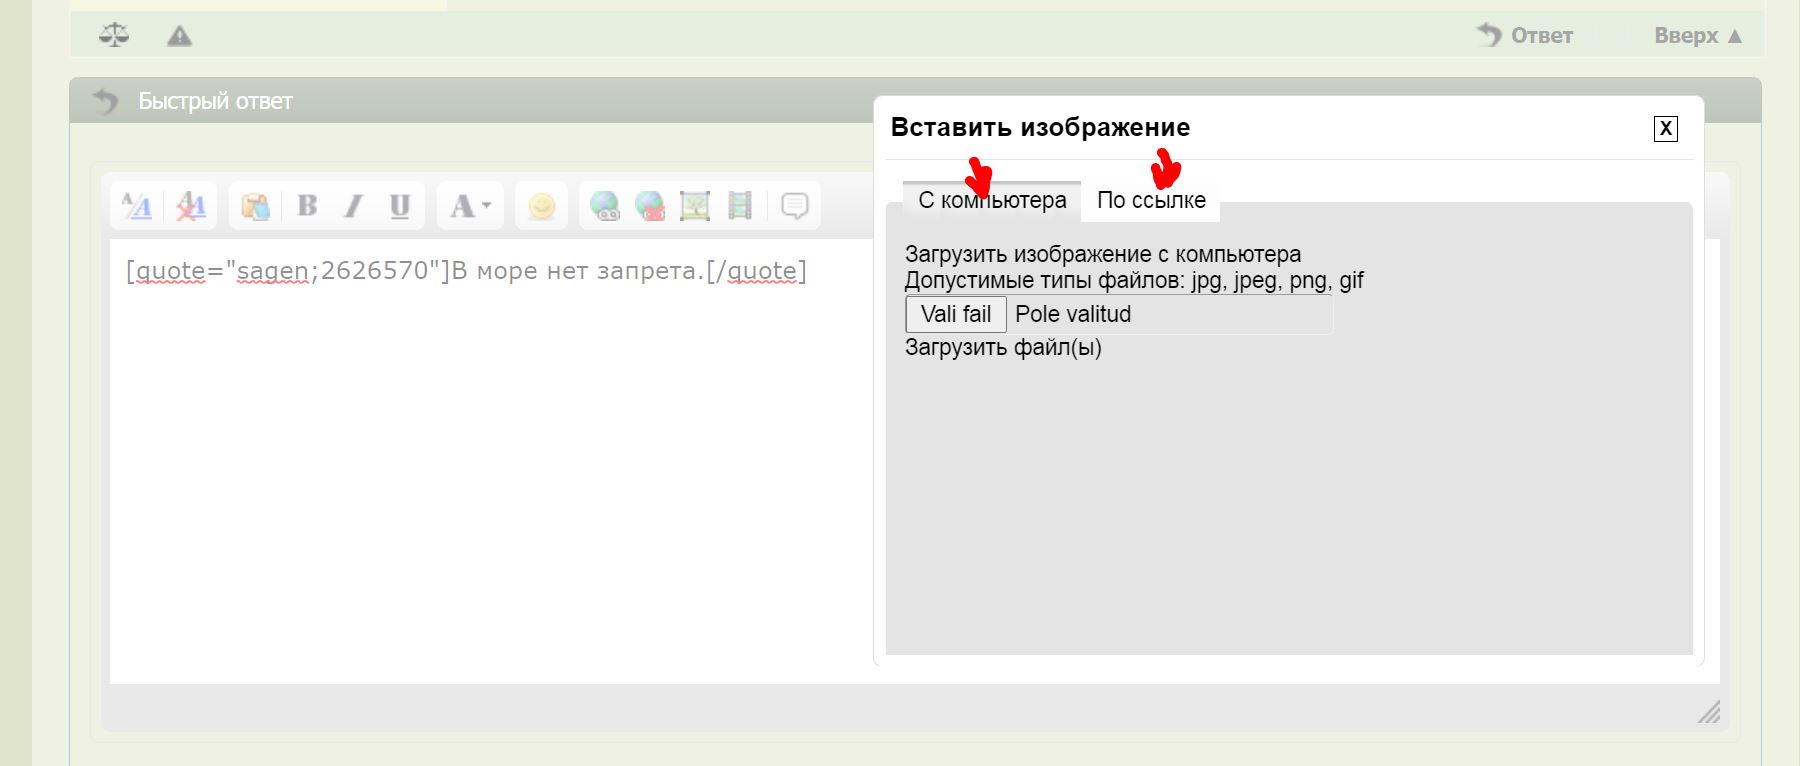Switch to the 'С компьютера' tab
This screenshot has width=1800, height=766.
pos(992,200)
